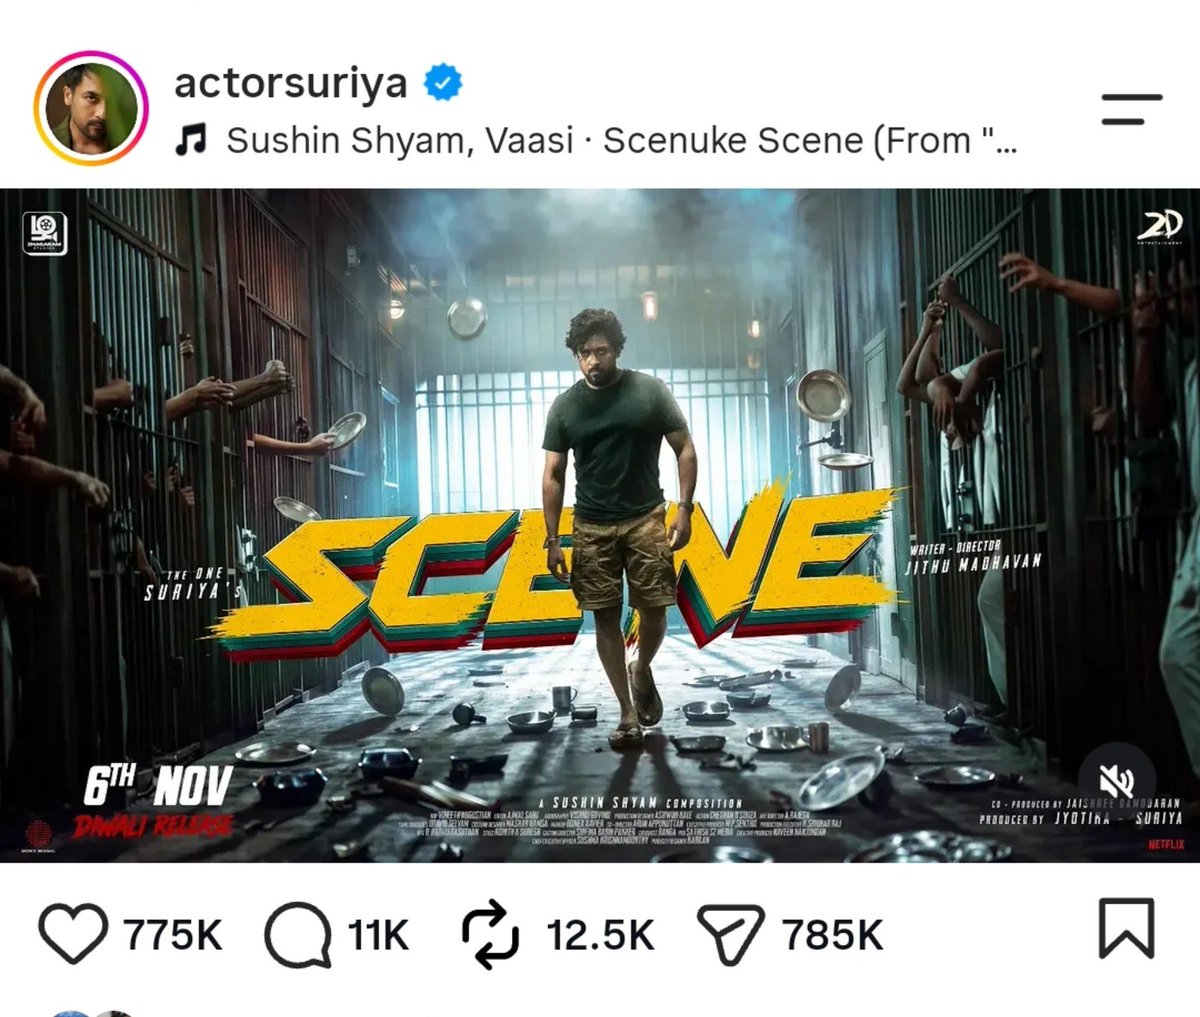Open the actorsuriya username link
This screenshot has height=1017, width=1200.
(291, 83)
